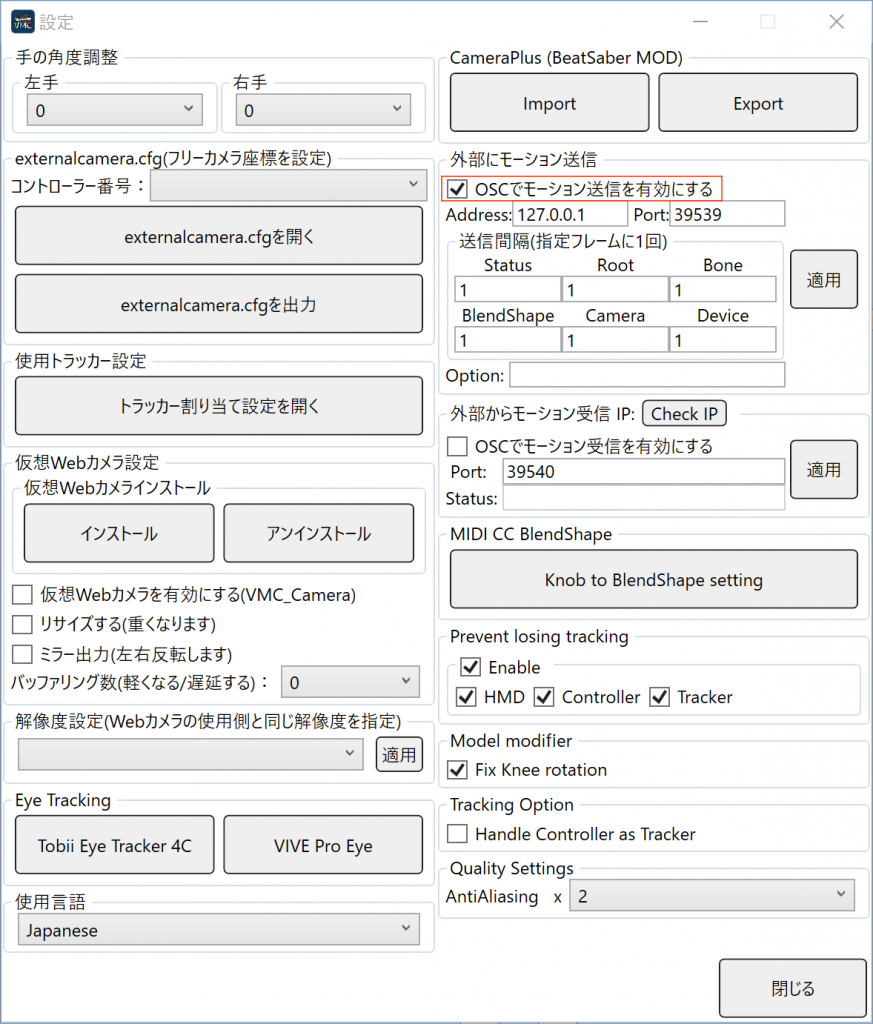Check Handle Controller as Tracker option
The height and width of the screenshot is (1024, 873).
coord(457,834)
